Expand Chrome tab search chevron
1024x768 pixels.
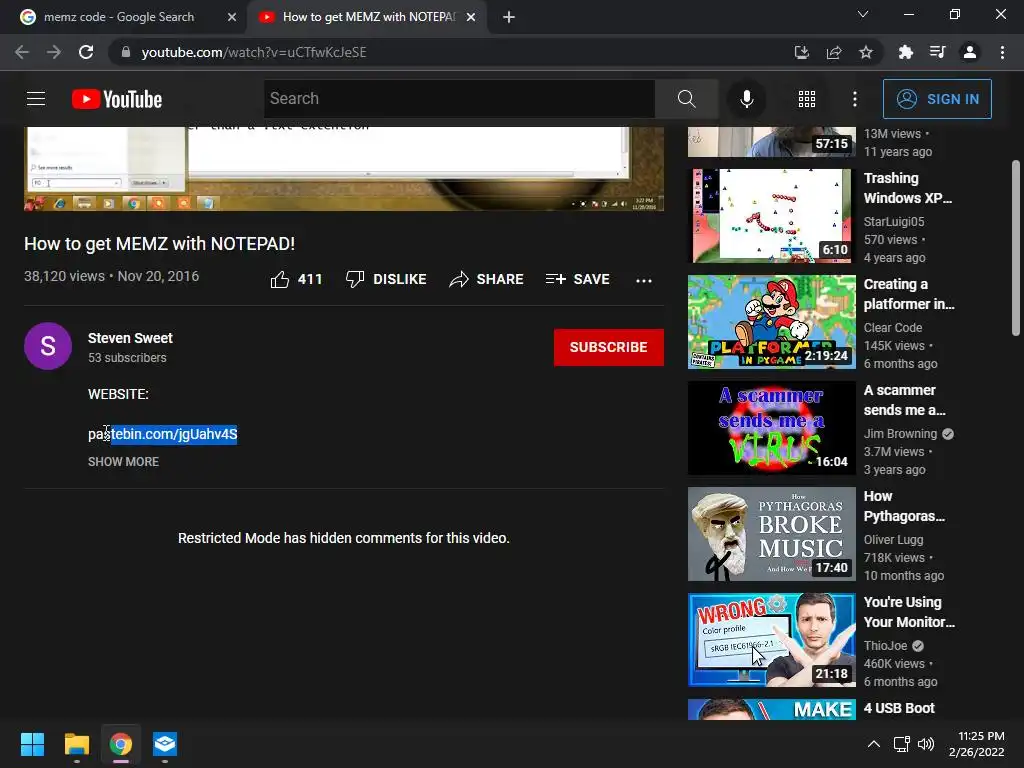[x=863, y=14]
